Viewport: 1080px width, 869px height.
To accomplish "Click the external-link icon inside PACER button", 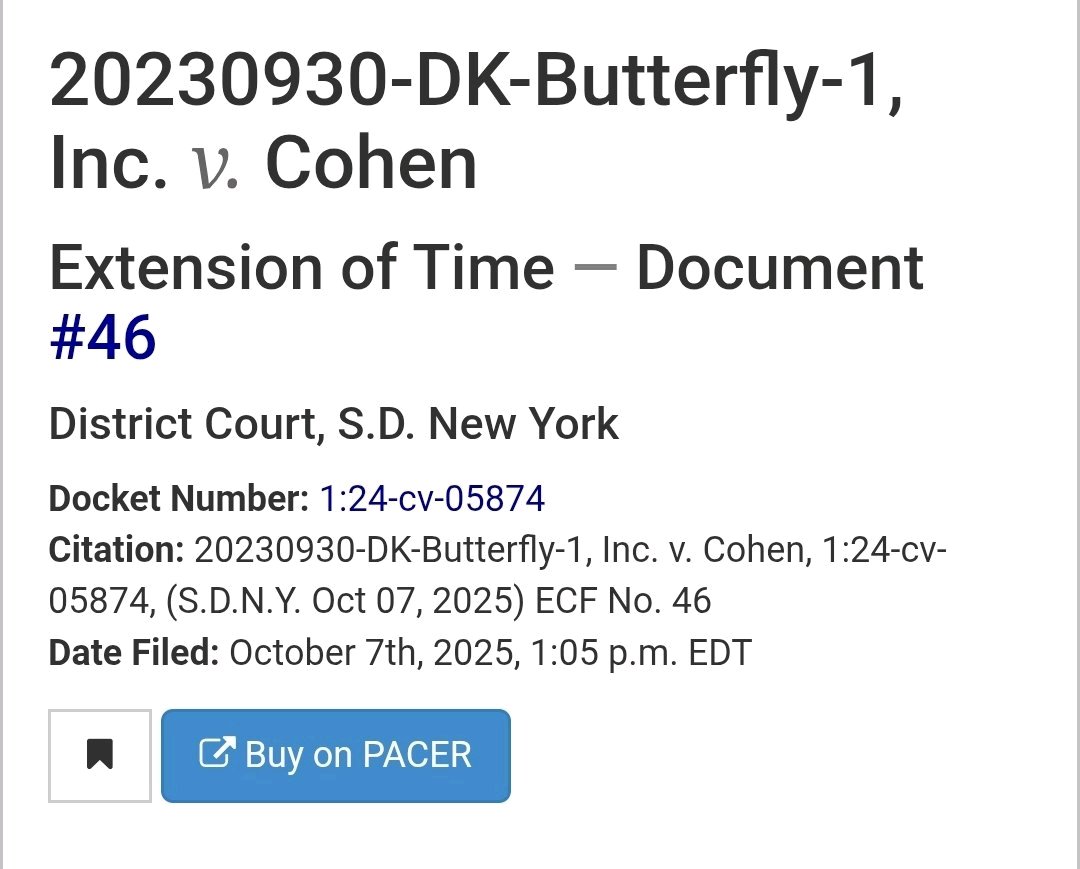I will (x=217, y=753).
